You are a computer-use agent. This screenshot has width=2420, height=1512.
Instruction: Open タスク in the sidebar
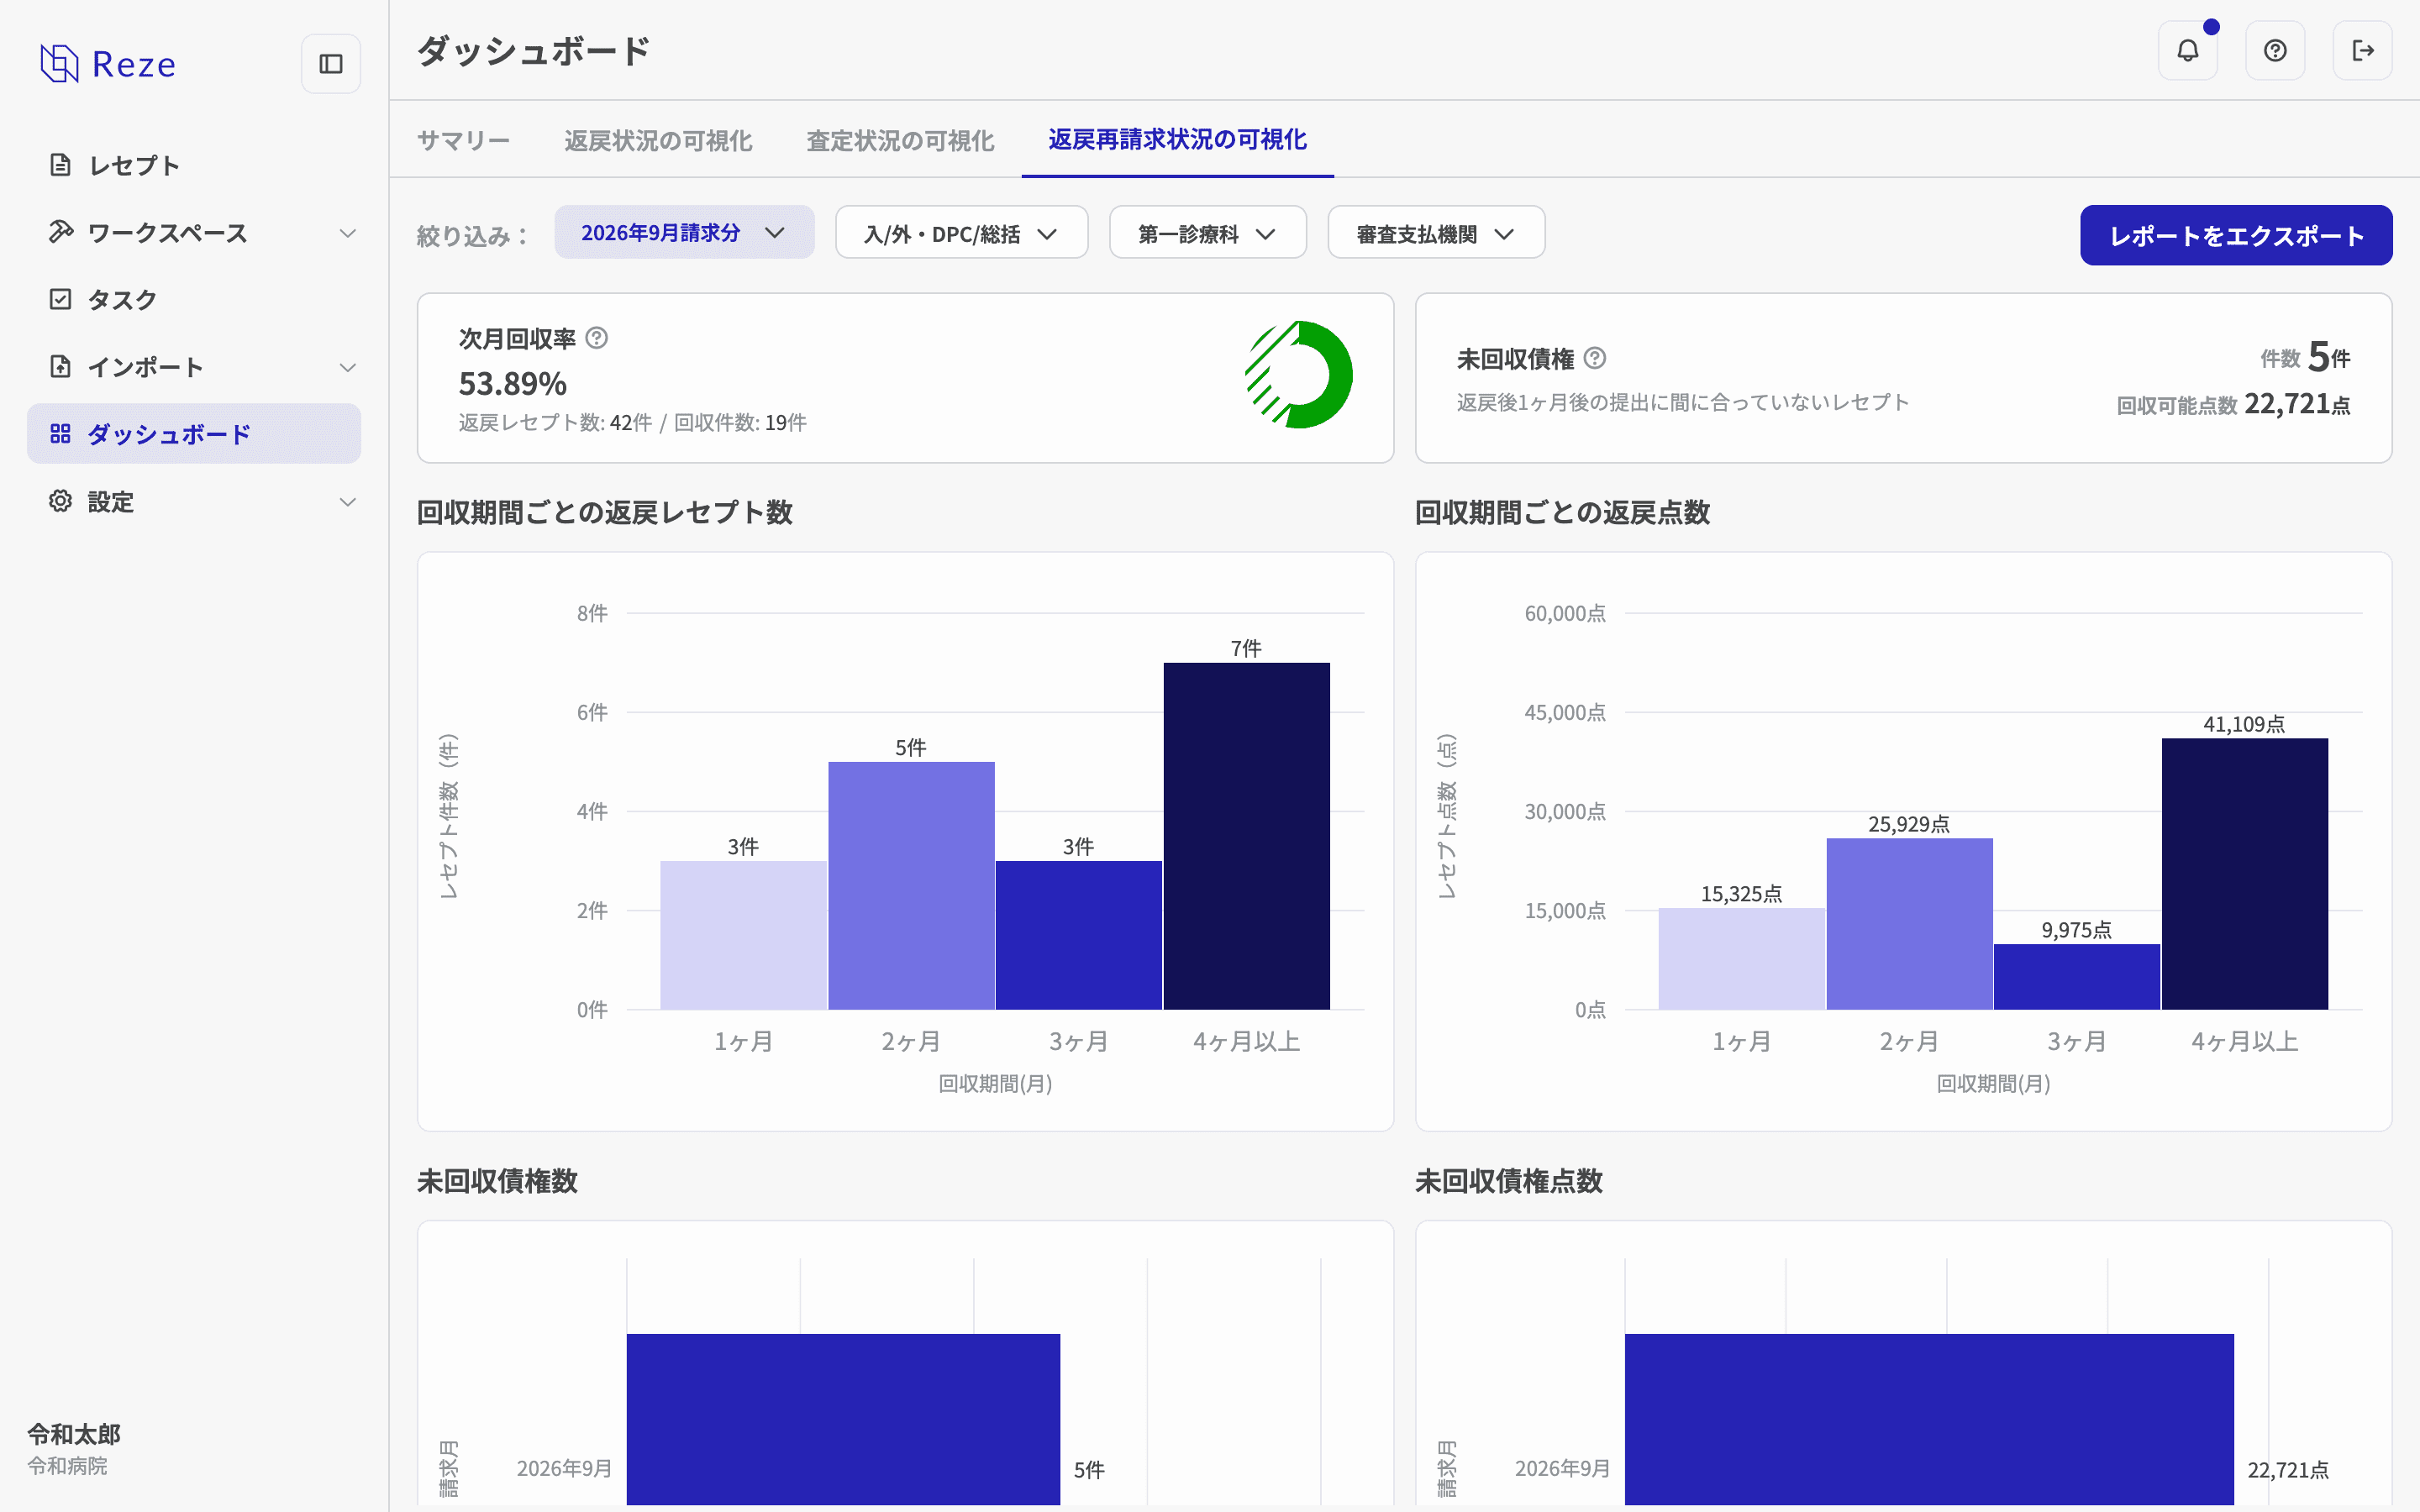(x=194, y=299)
